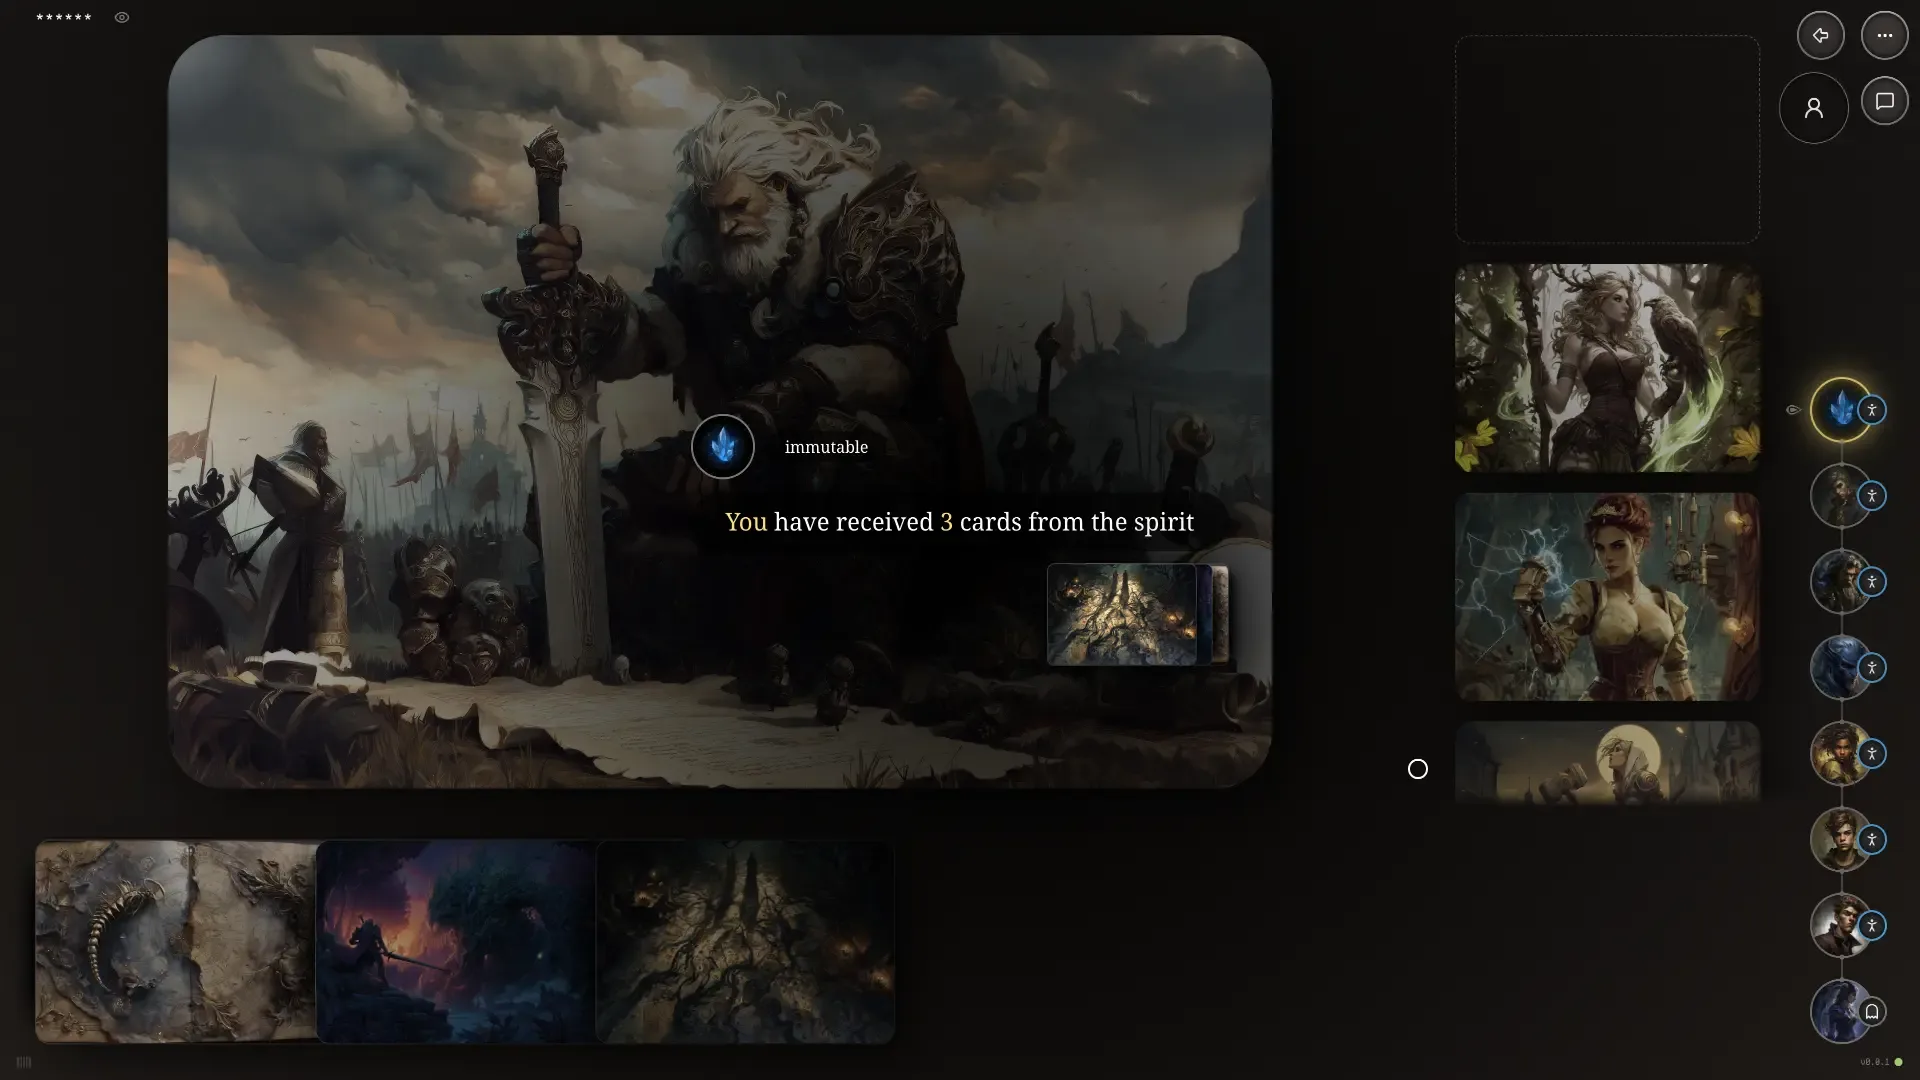Select the swordsman and glowing tree card

455,942
